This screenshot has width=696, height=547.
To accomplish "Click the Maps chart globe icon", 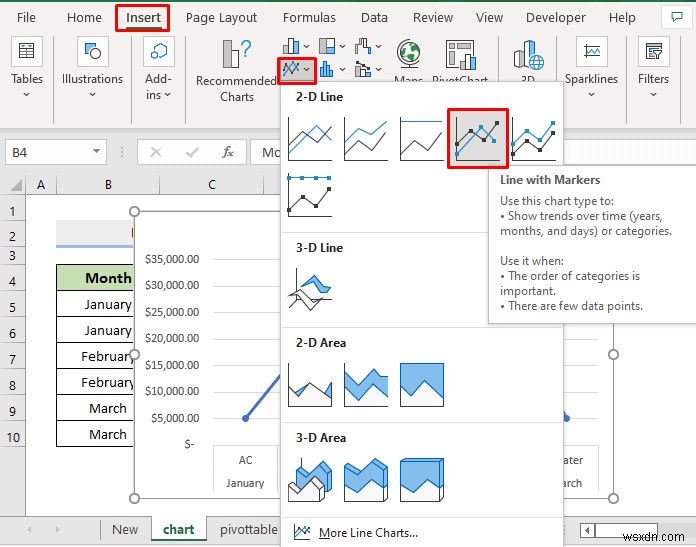I will tap(408, 54).
